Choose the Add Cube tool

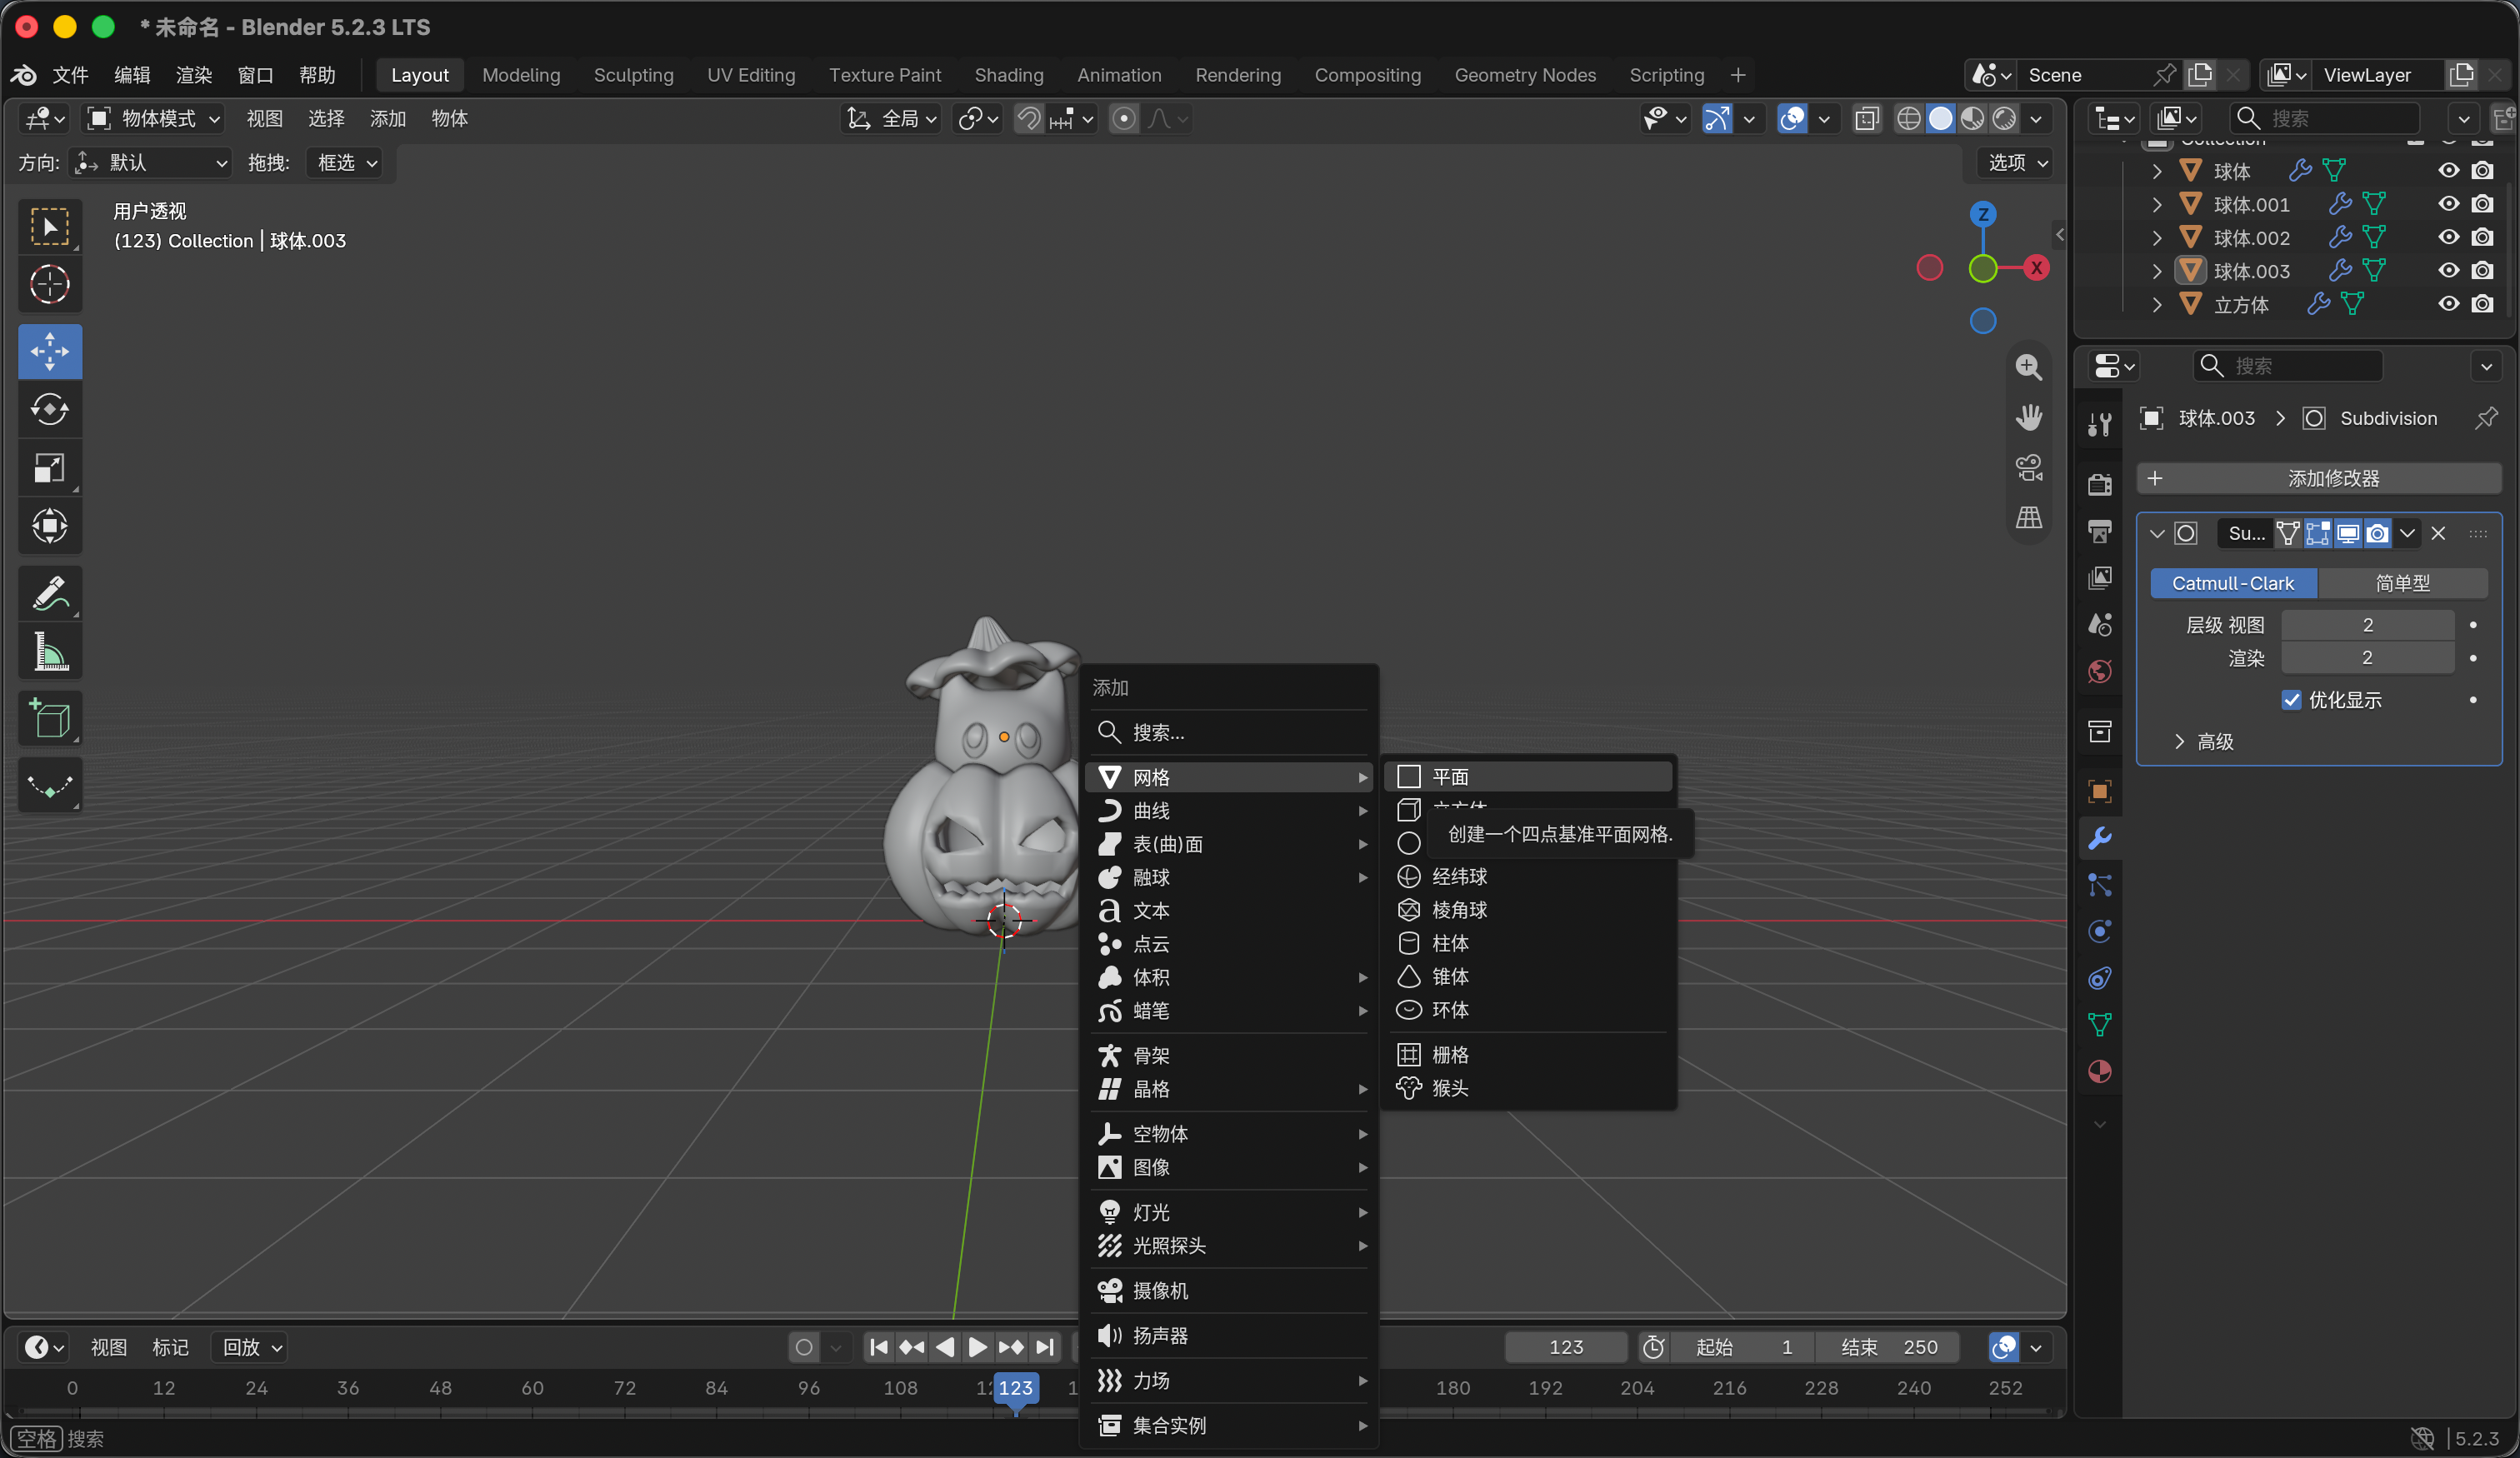(49, 718)
